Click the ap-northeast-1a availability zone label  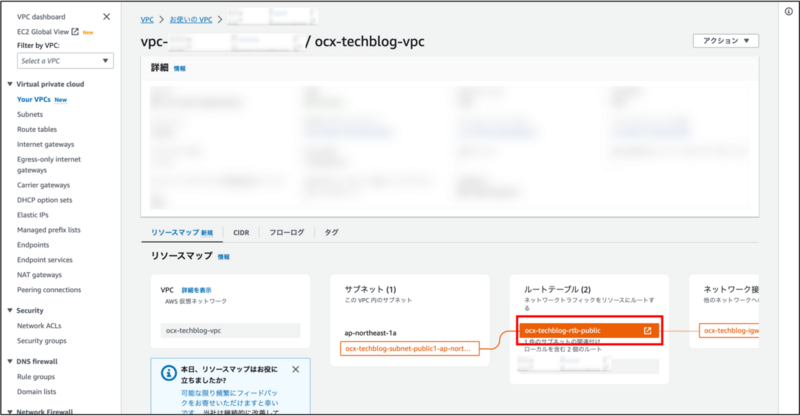pos(370,333)
